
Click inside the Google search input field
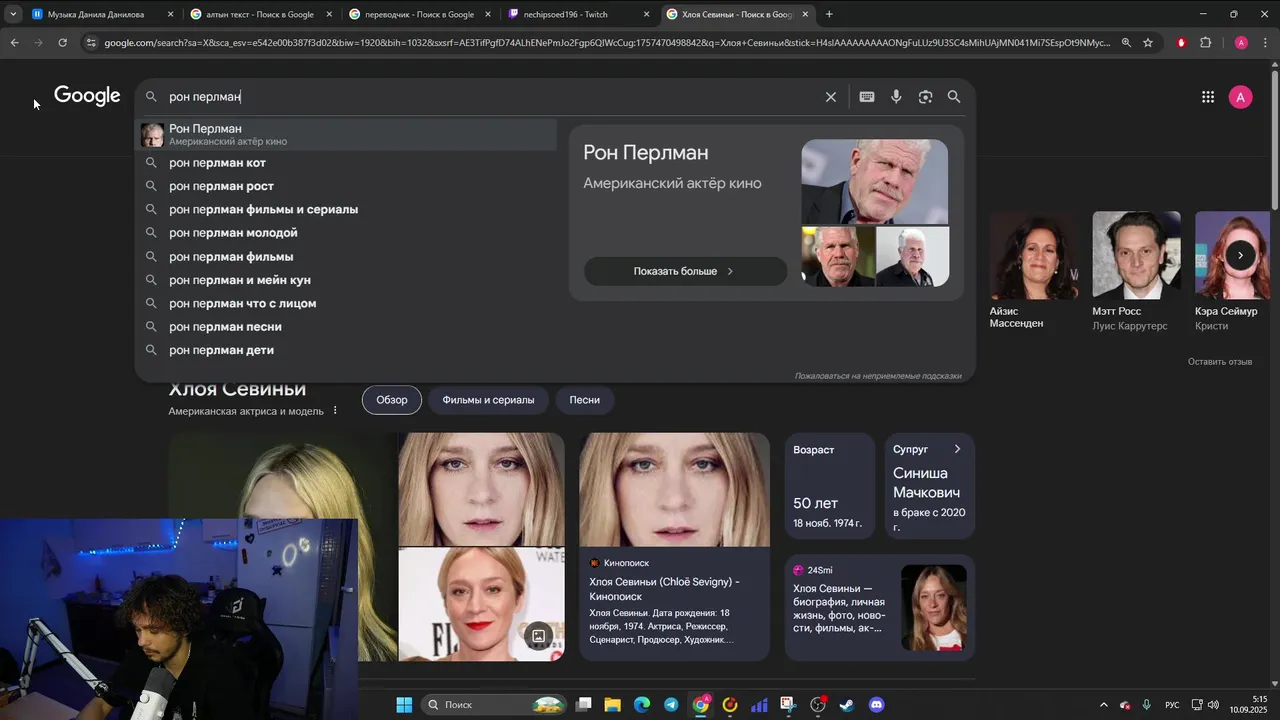(490, 97)
